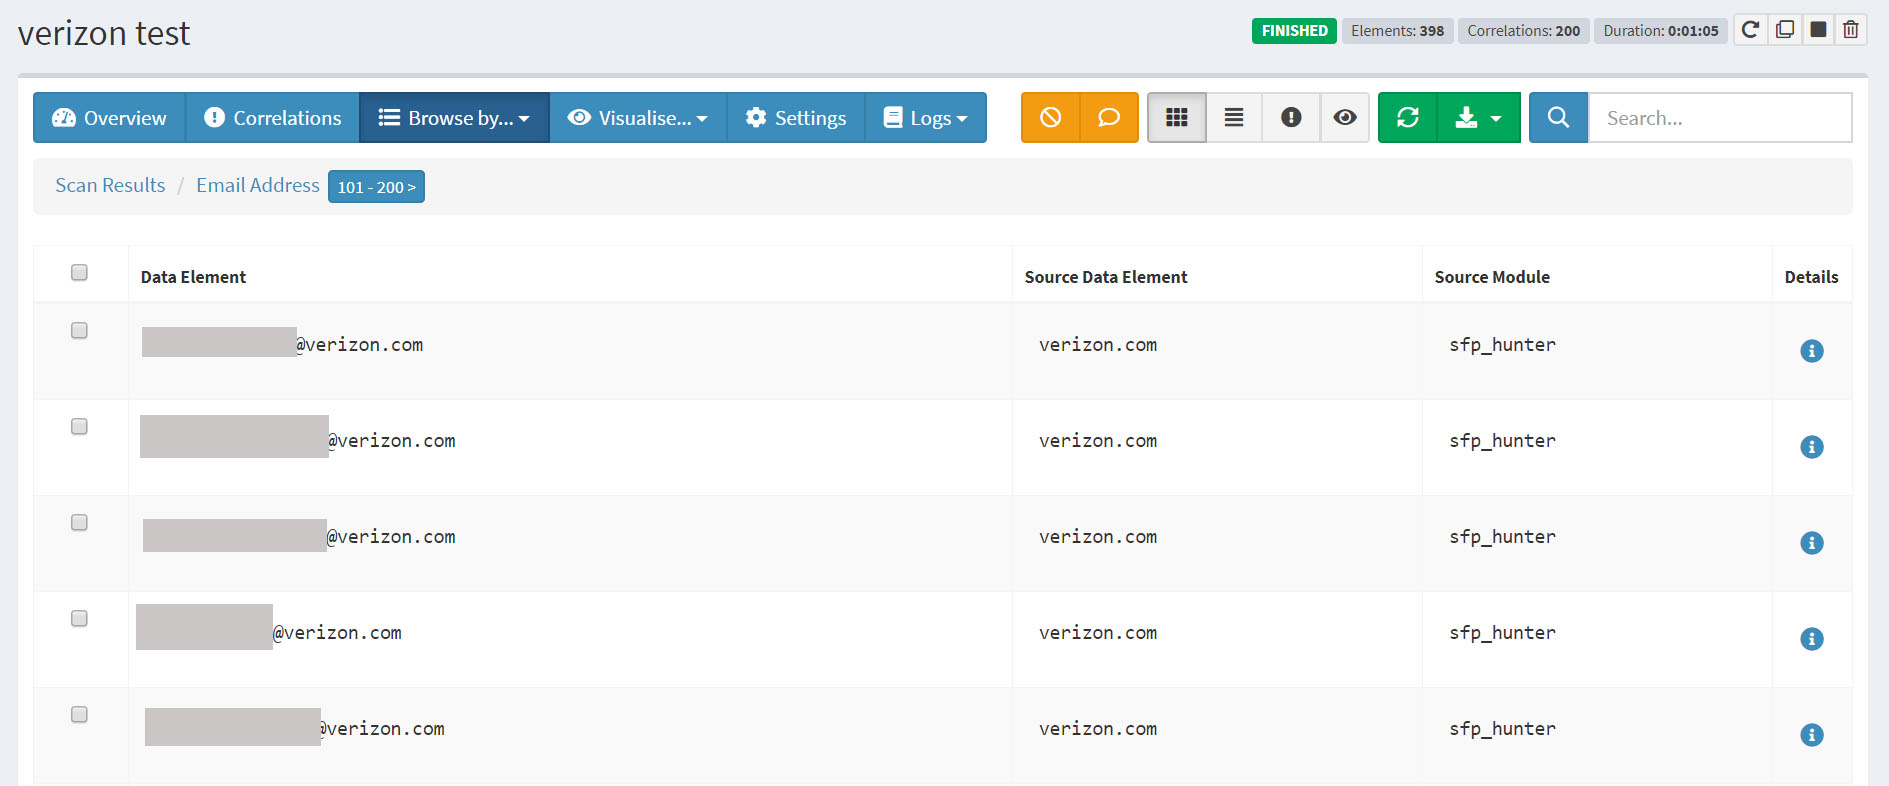Click the clone scan icon
Image resolution: width=1889 pixels, height=786 pixels.
click(1784, 30)
